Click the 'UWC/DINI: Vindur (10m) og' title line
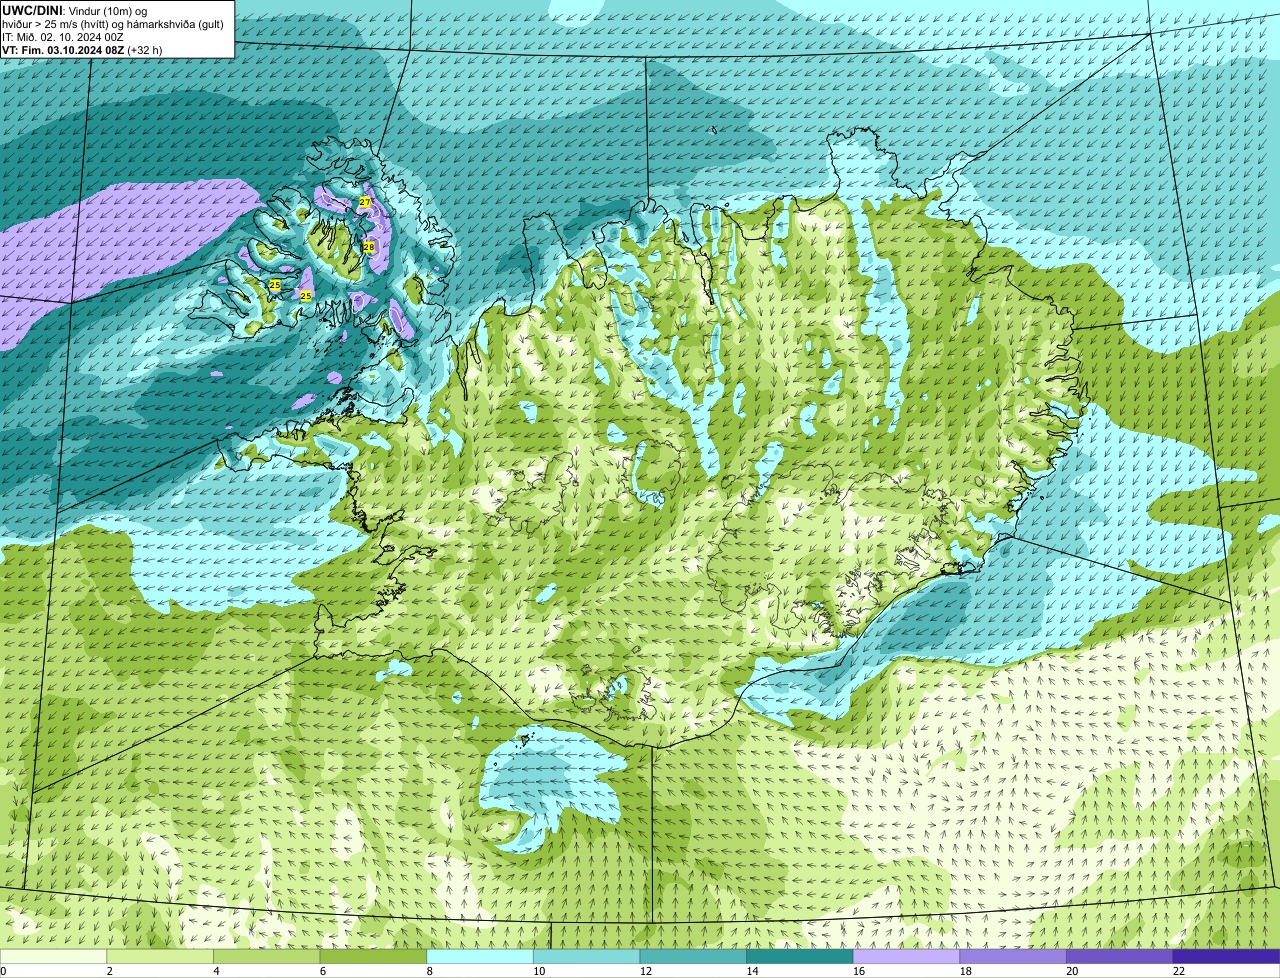1280x978 pixels. (x=75, y=10)
